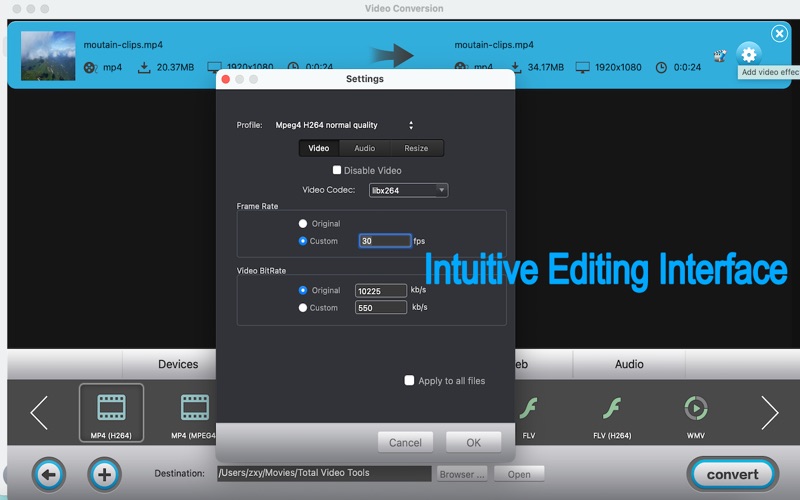
Task: Pick the WMV format icon
Action: (x=695, y=411)
